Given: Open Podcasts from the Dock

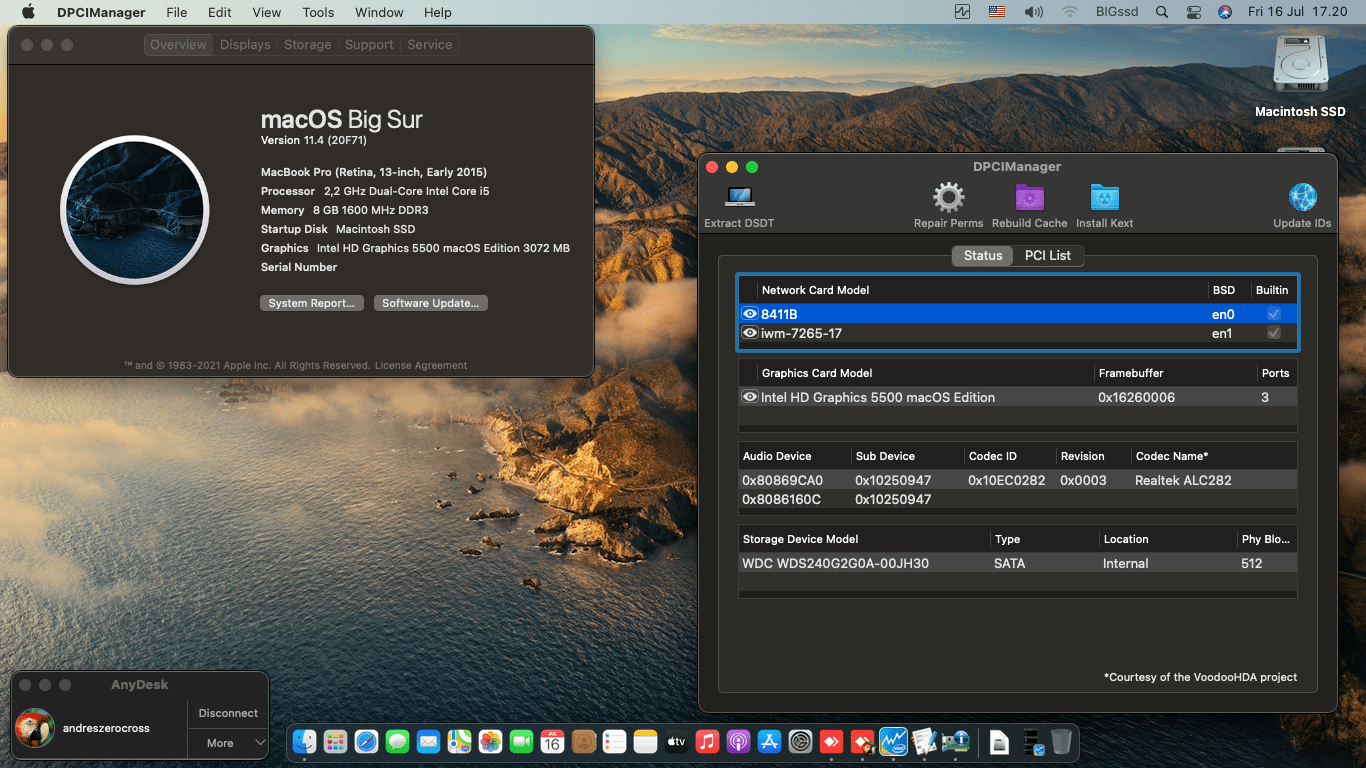Looking at the screenshot, I should point(738,741).
